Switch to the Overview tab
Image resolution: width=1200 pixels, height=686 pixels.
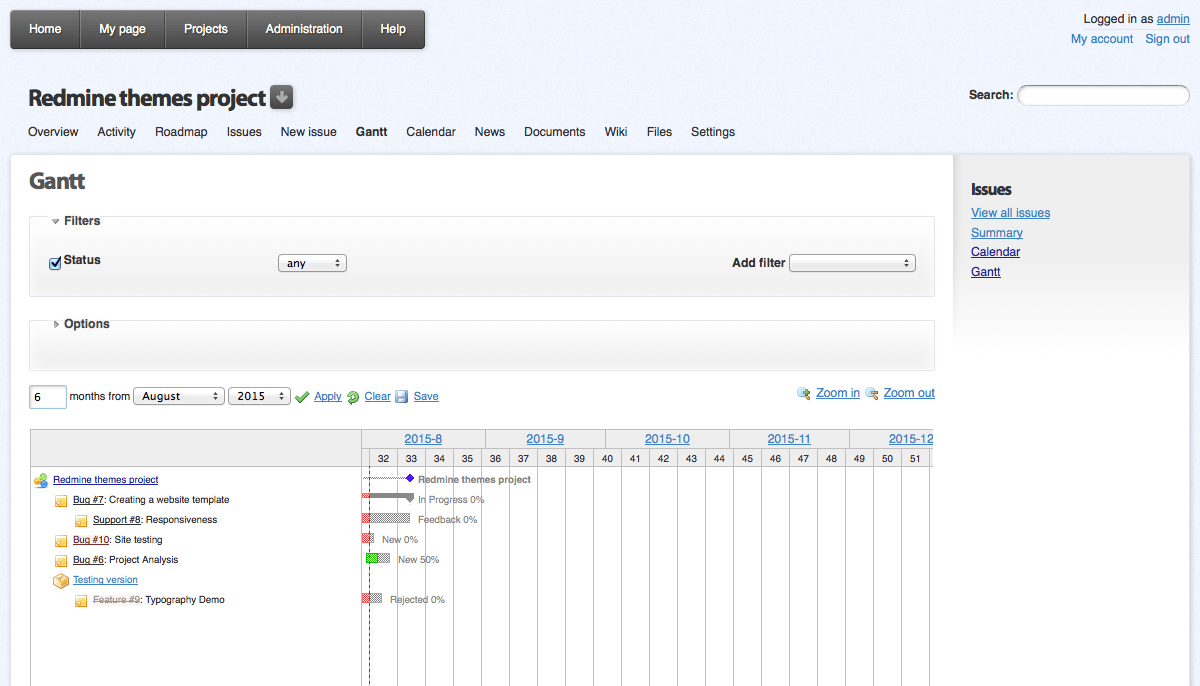(53, 132)
